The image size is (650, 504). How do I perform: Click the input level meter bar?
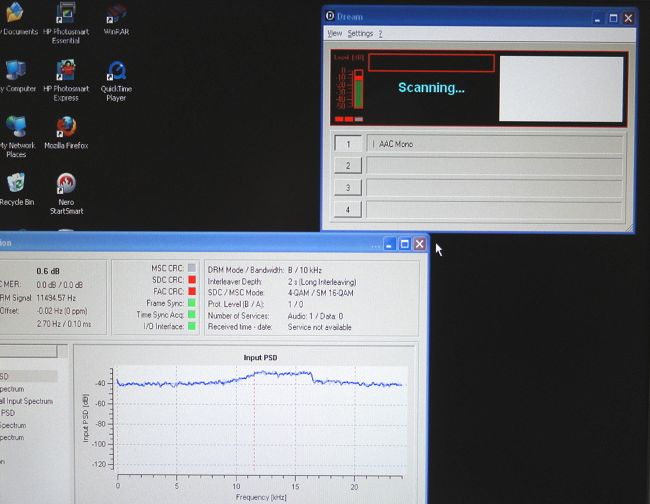(358, 89)
